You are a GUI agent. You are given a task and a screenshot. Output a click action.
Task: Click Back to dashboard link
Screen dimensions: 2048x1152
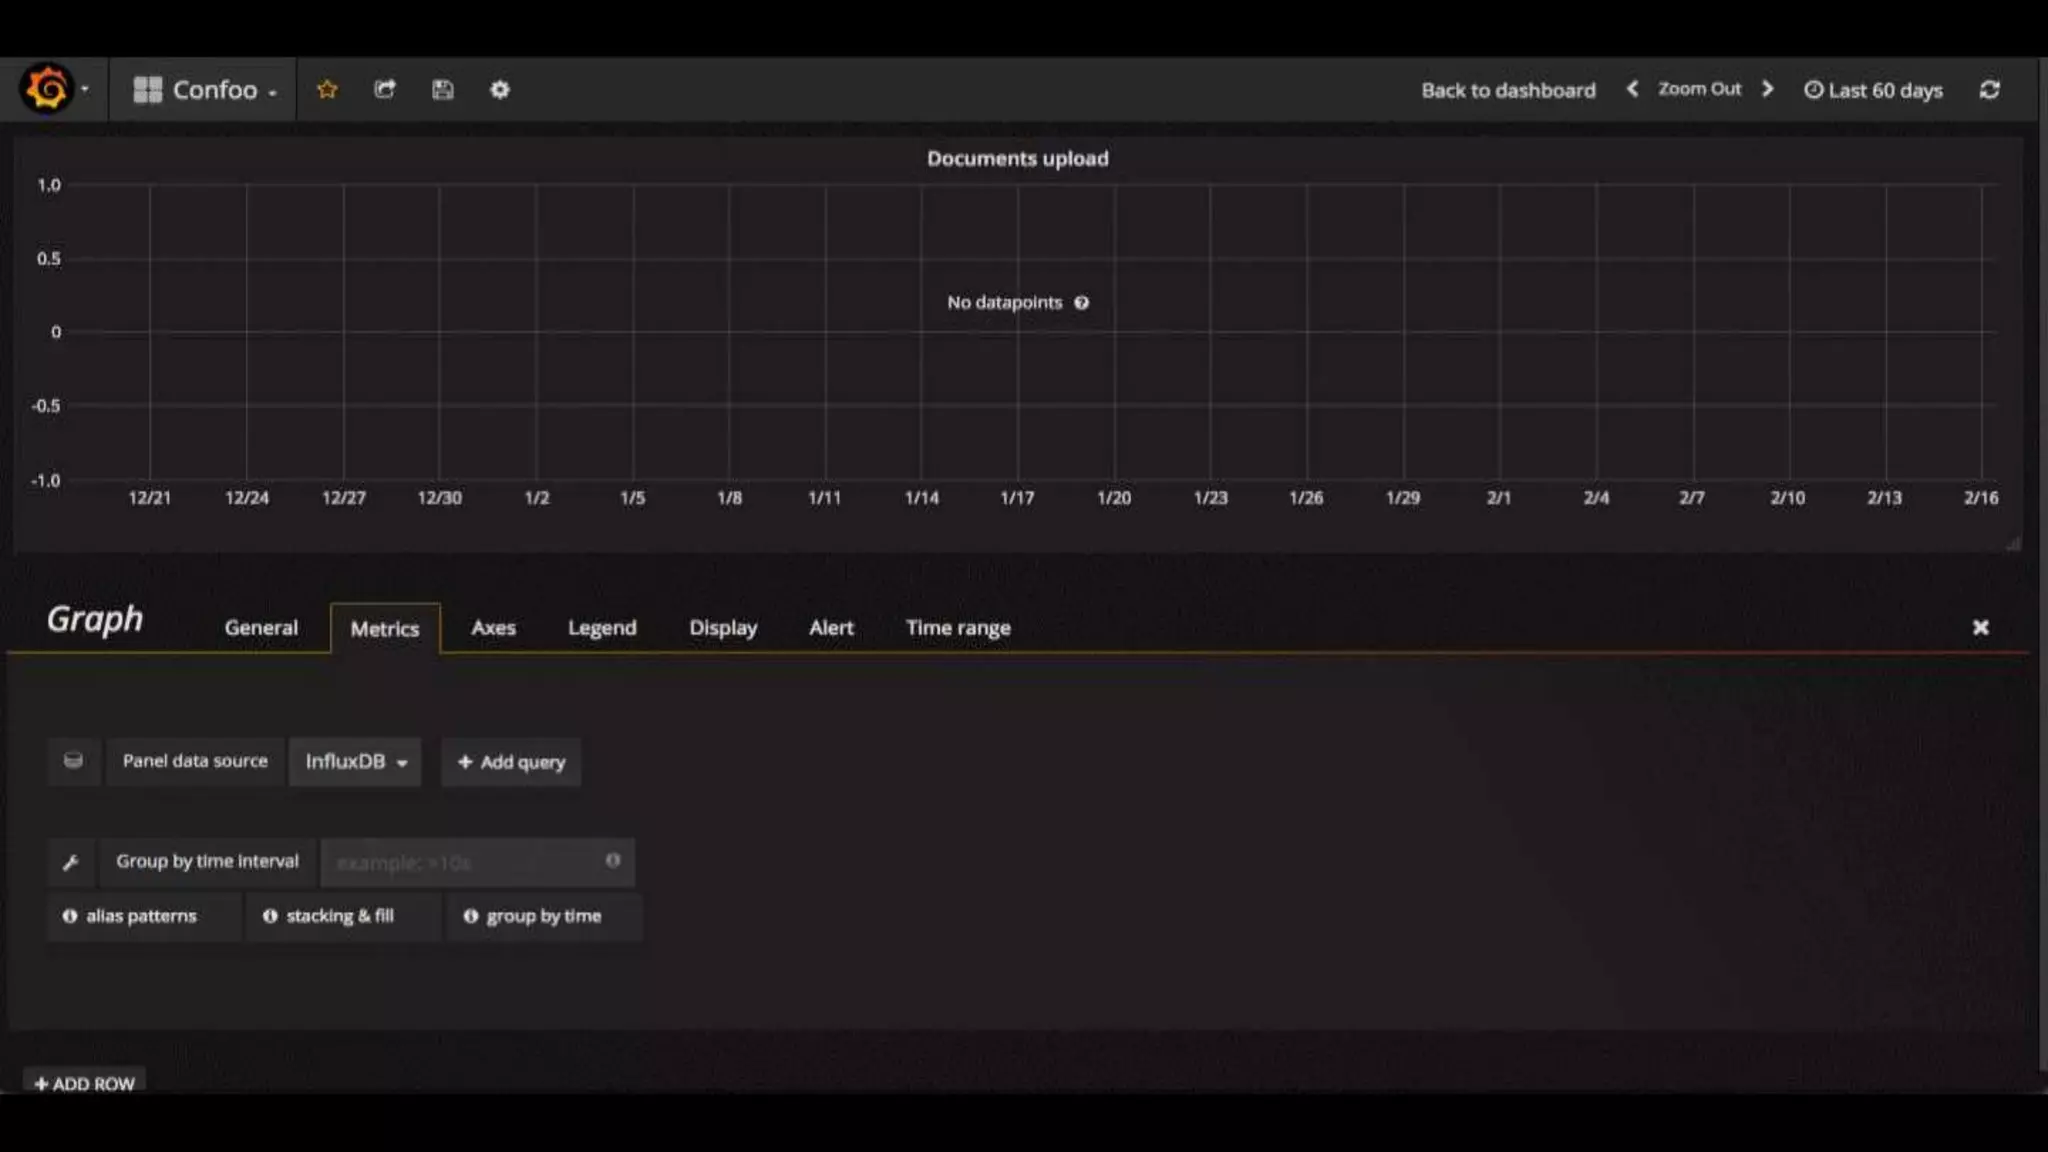(1508, 90)
